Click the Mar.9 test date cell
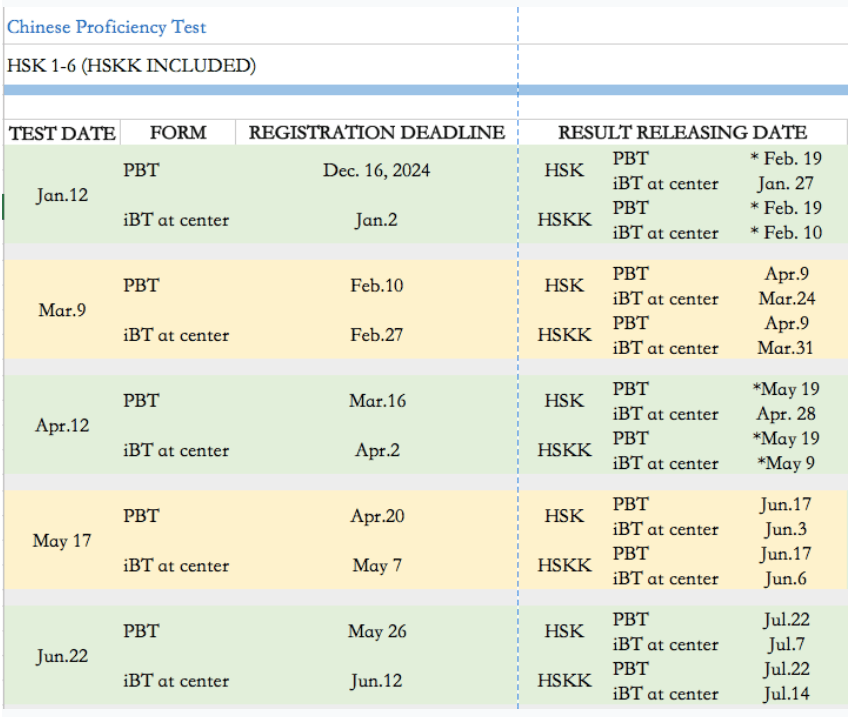851x717 pixels. tap(62, 310)
